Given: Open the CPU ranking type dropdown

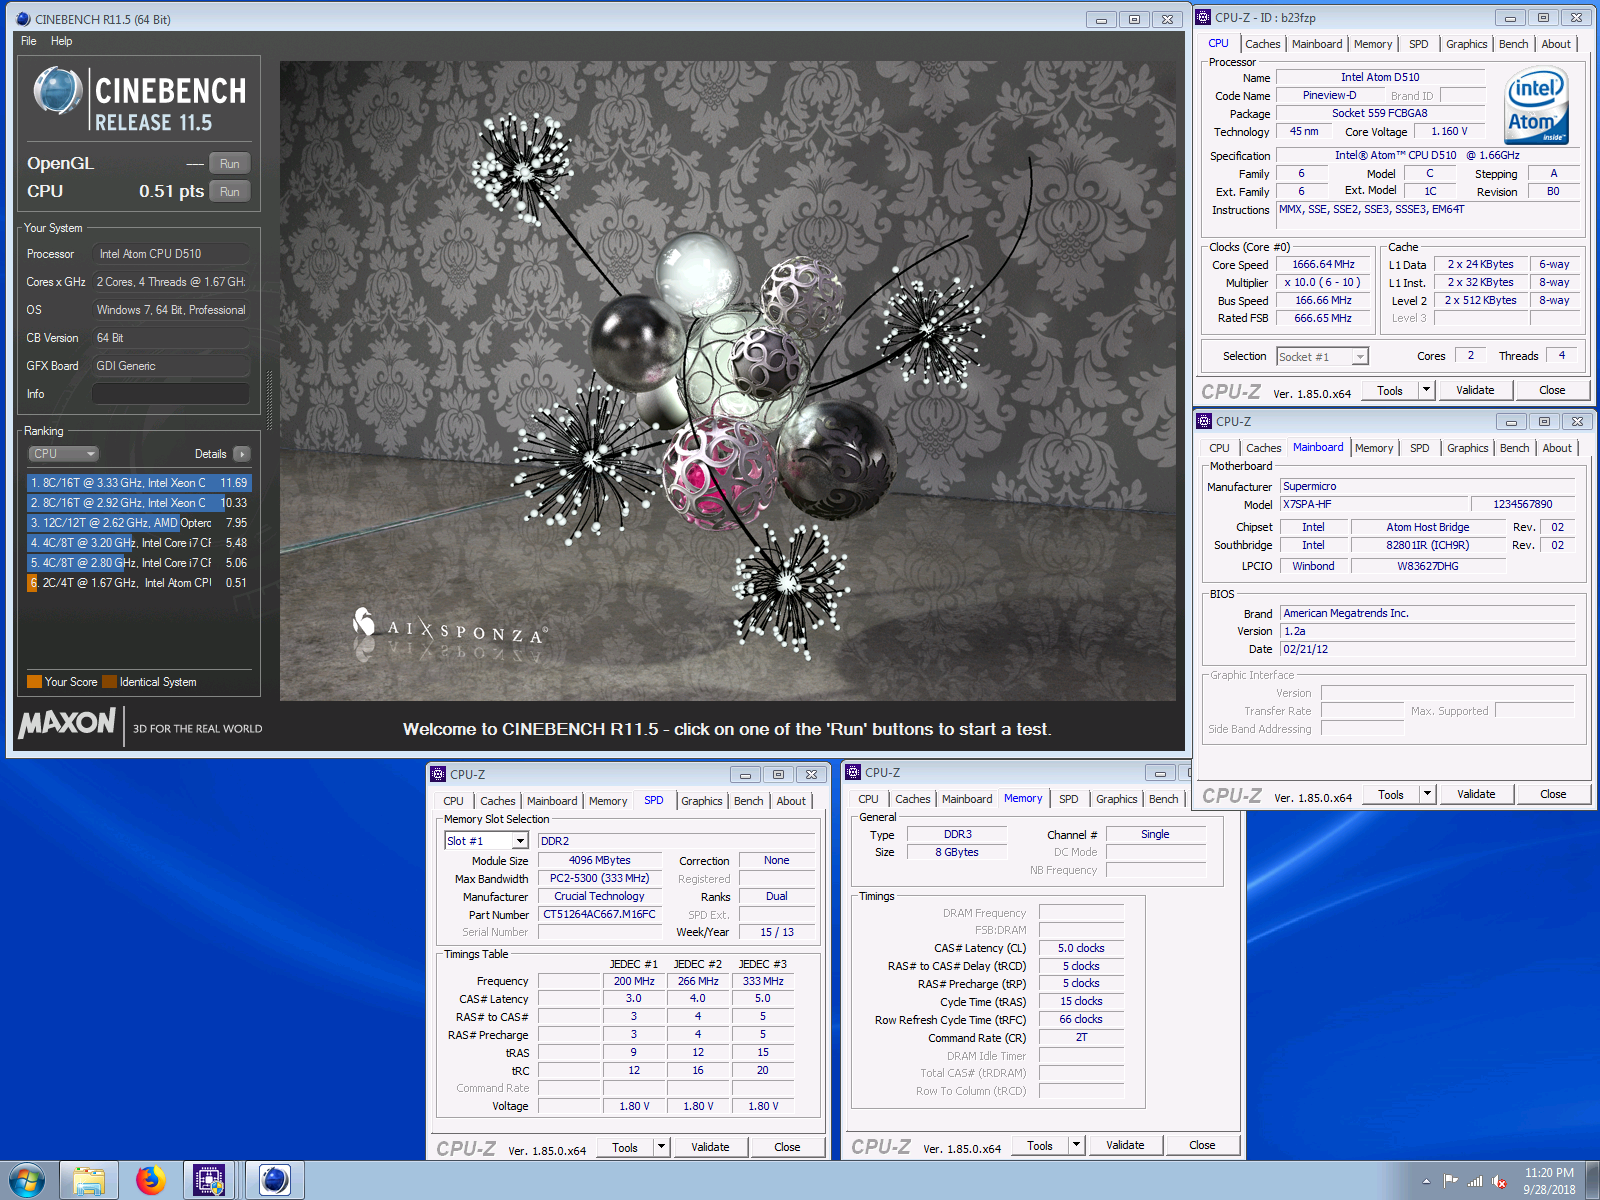Looking at the screenshot, I should tap(63, 454).
